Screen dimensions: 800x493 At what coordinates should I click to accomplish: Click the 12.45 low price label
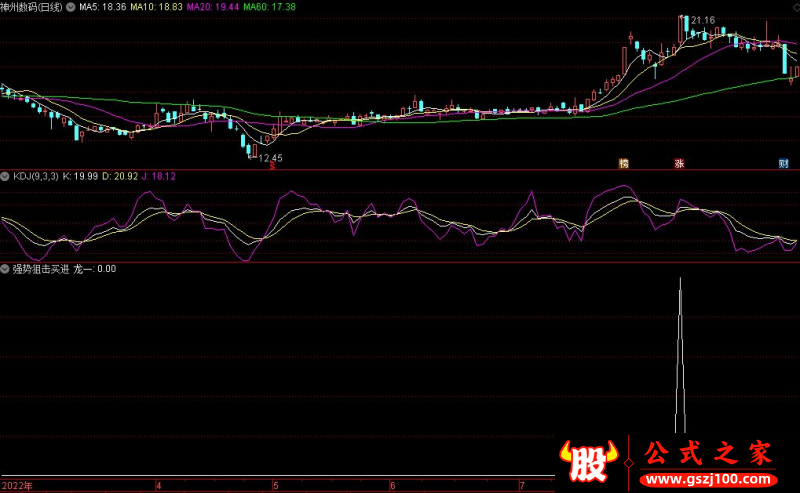269,157
